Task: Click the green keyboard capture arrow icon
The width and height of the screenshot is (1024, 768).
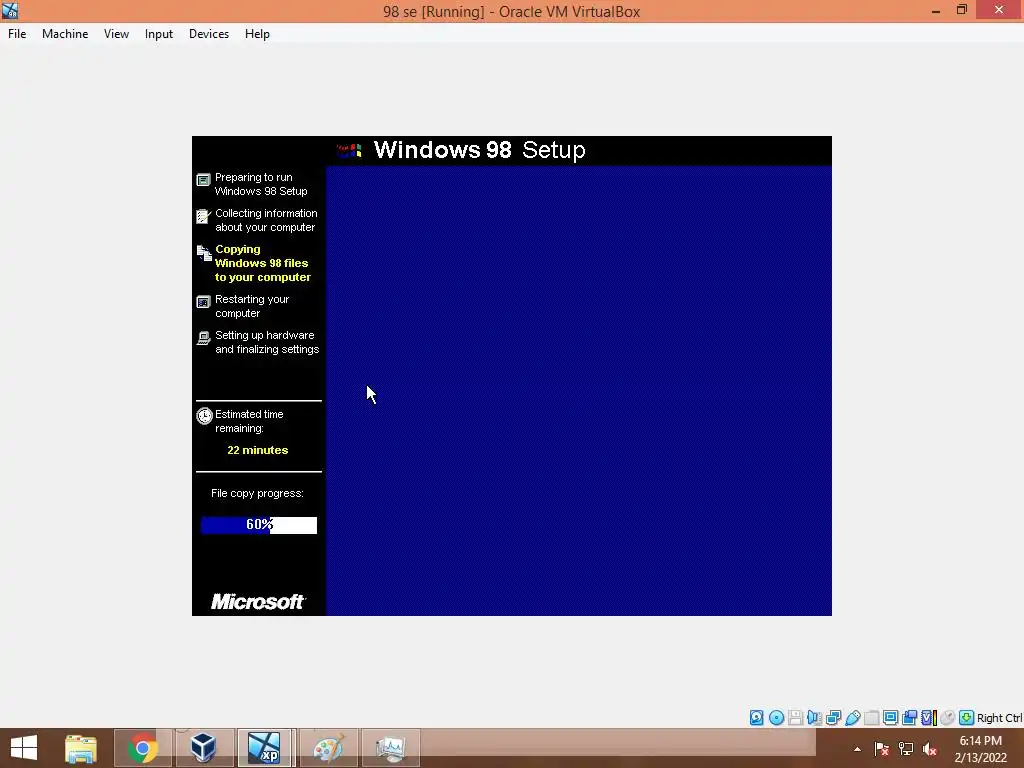Action: (967, 718)
